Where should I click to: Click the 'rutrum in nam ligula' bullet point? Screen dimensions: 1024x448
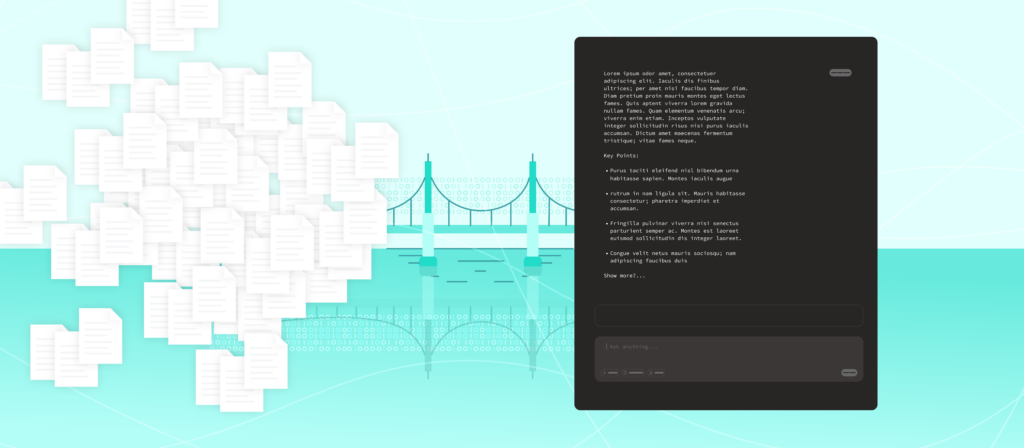pyautogui.click(x=676, y=200)
